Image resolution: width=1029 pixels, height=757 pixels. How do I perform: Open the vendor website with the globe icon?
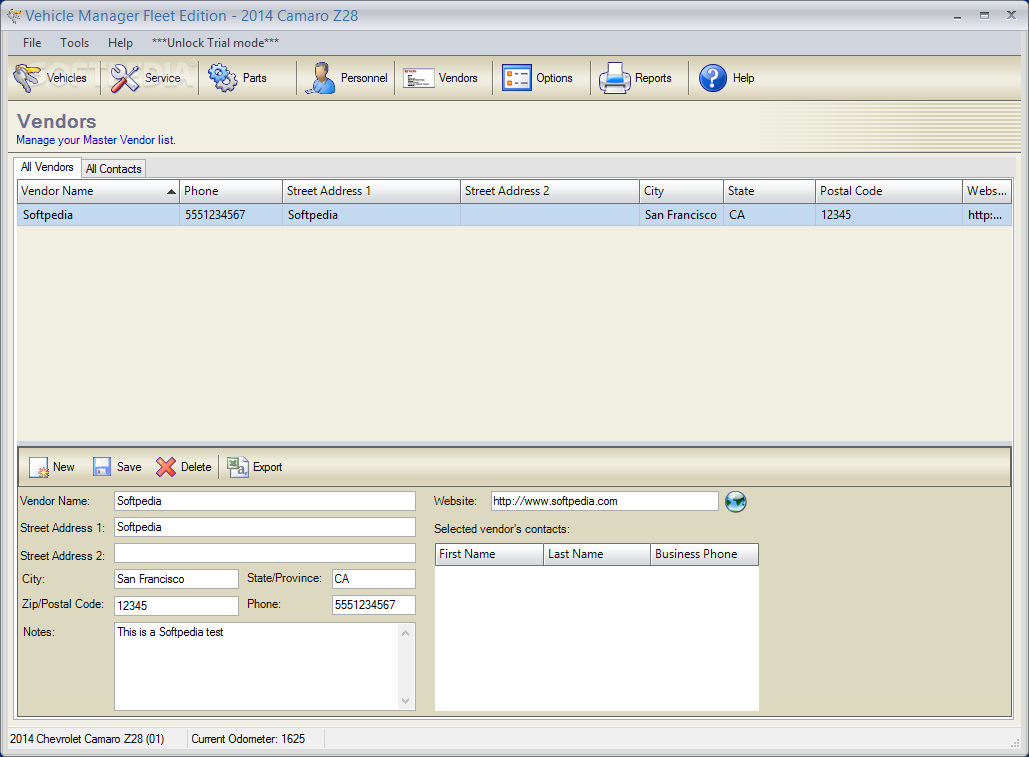point(735,501)
